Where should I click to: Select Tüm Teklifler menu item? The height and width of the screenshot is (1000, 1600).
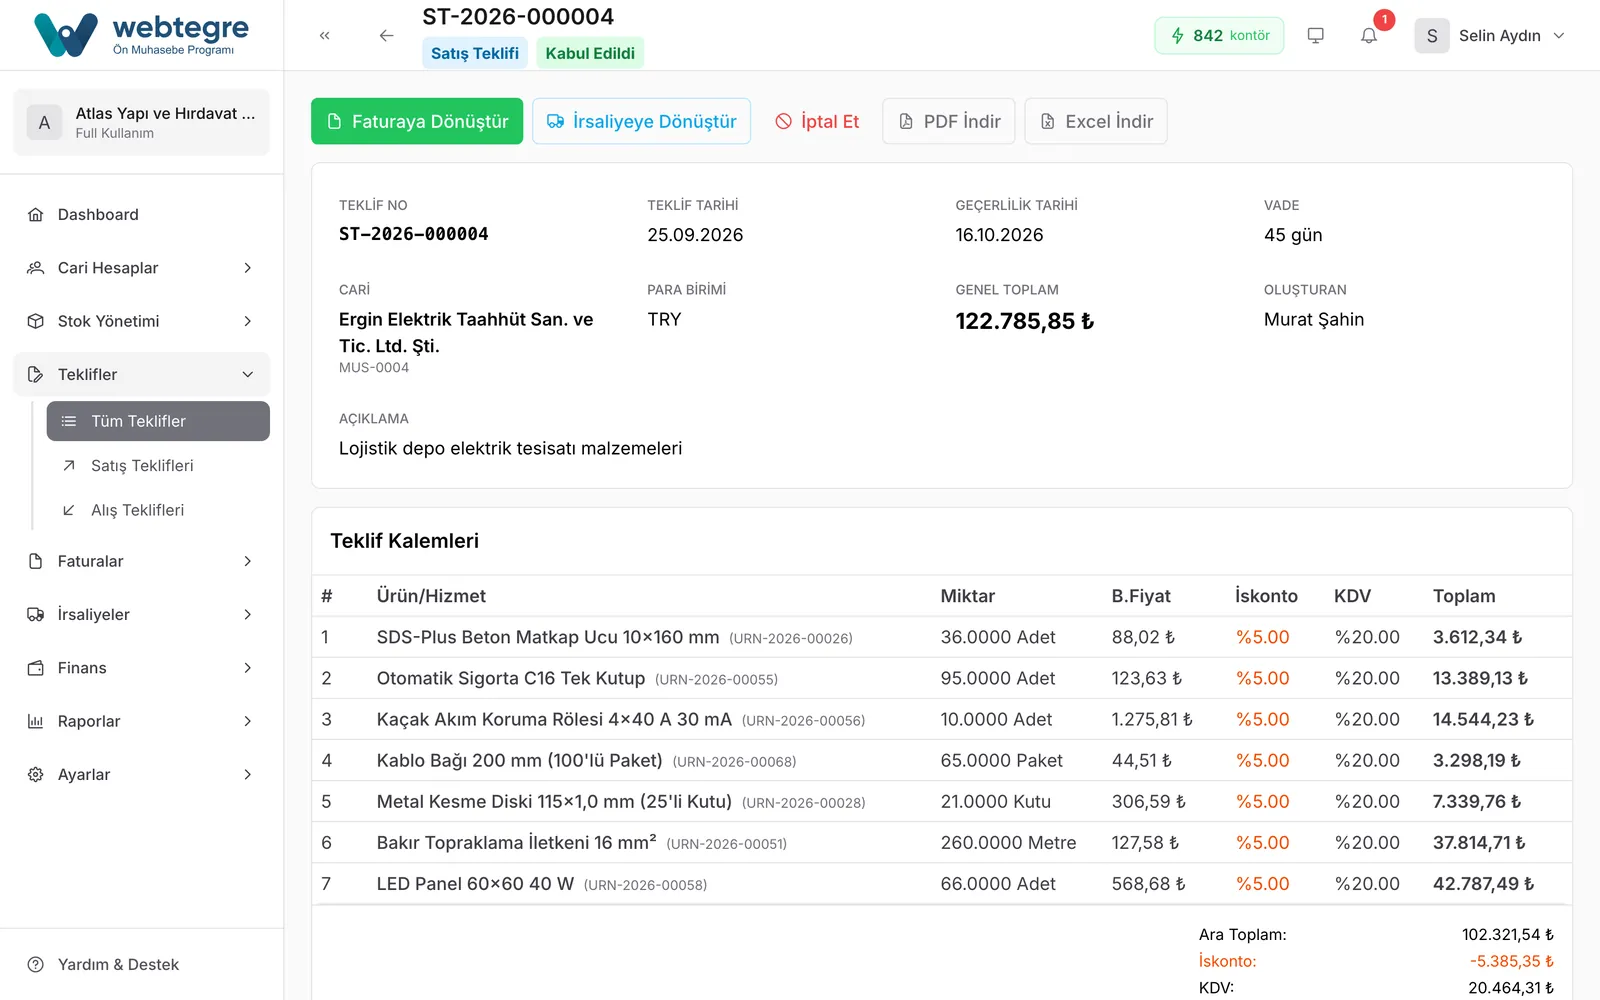click(158, 421)
